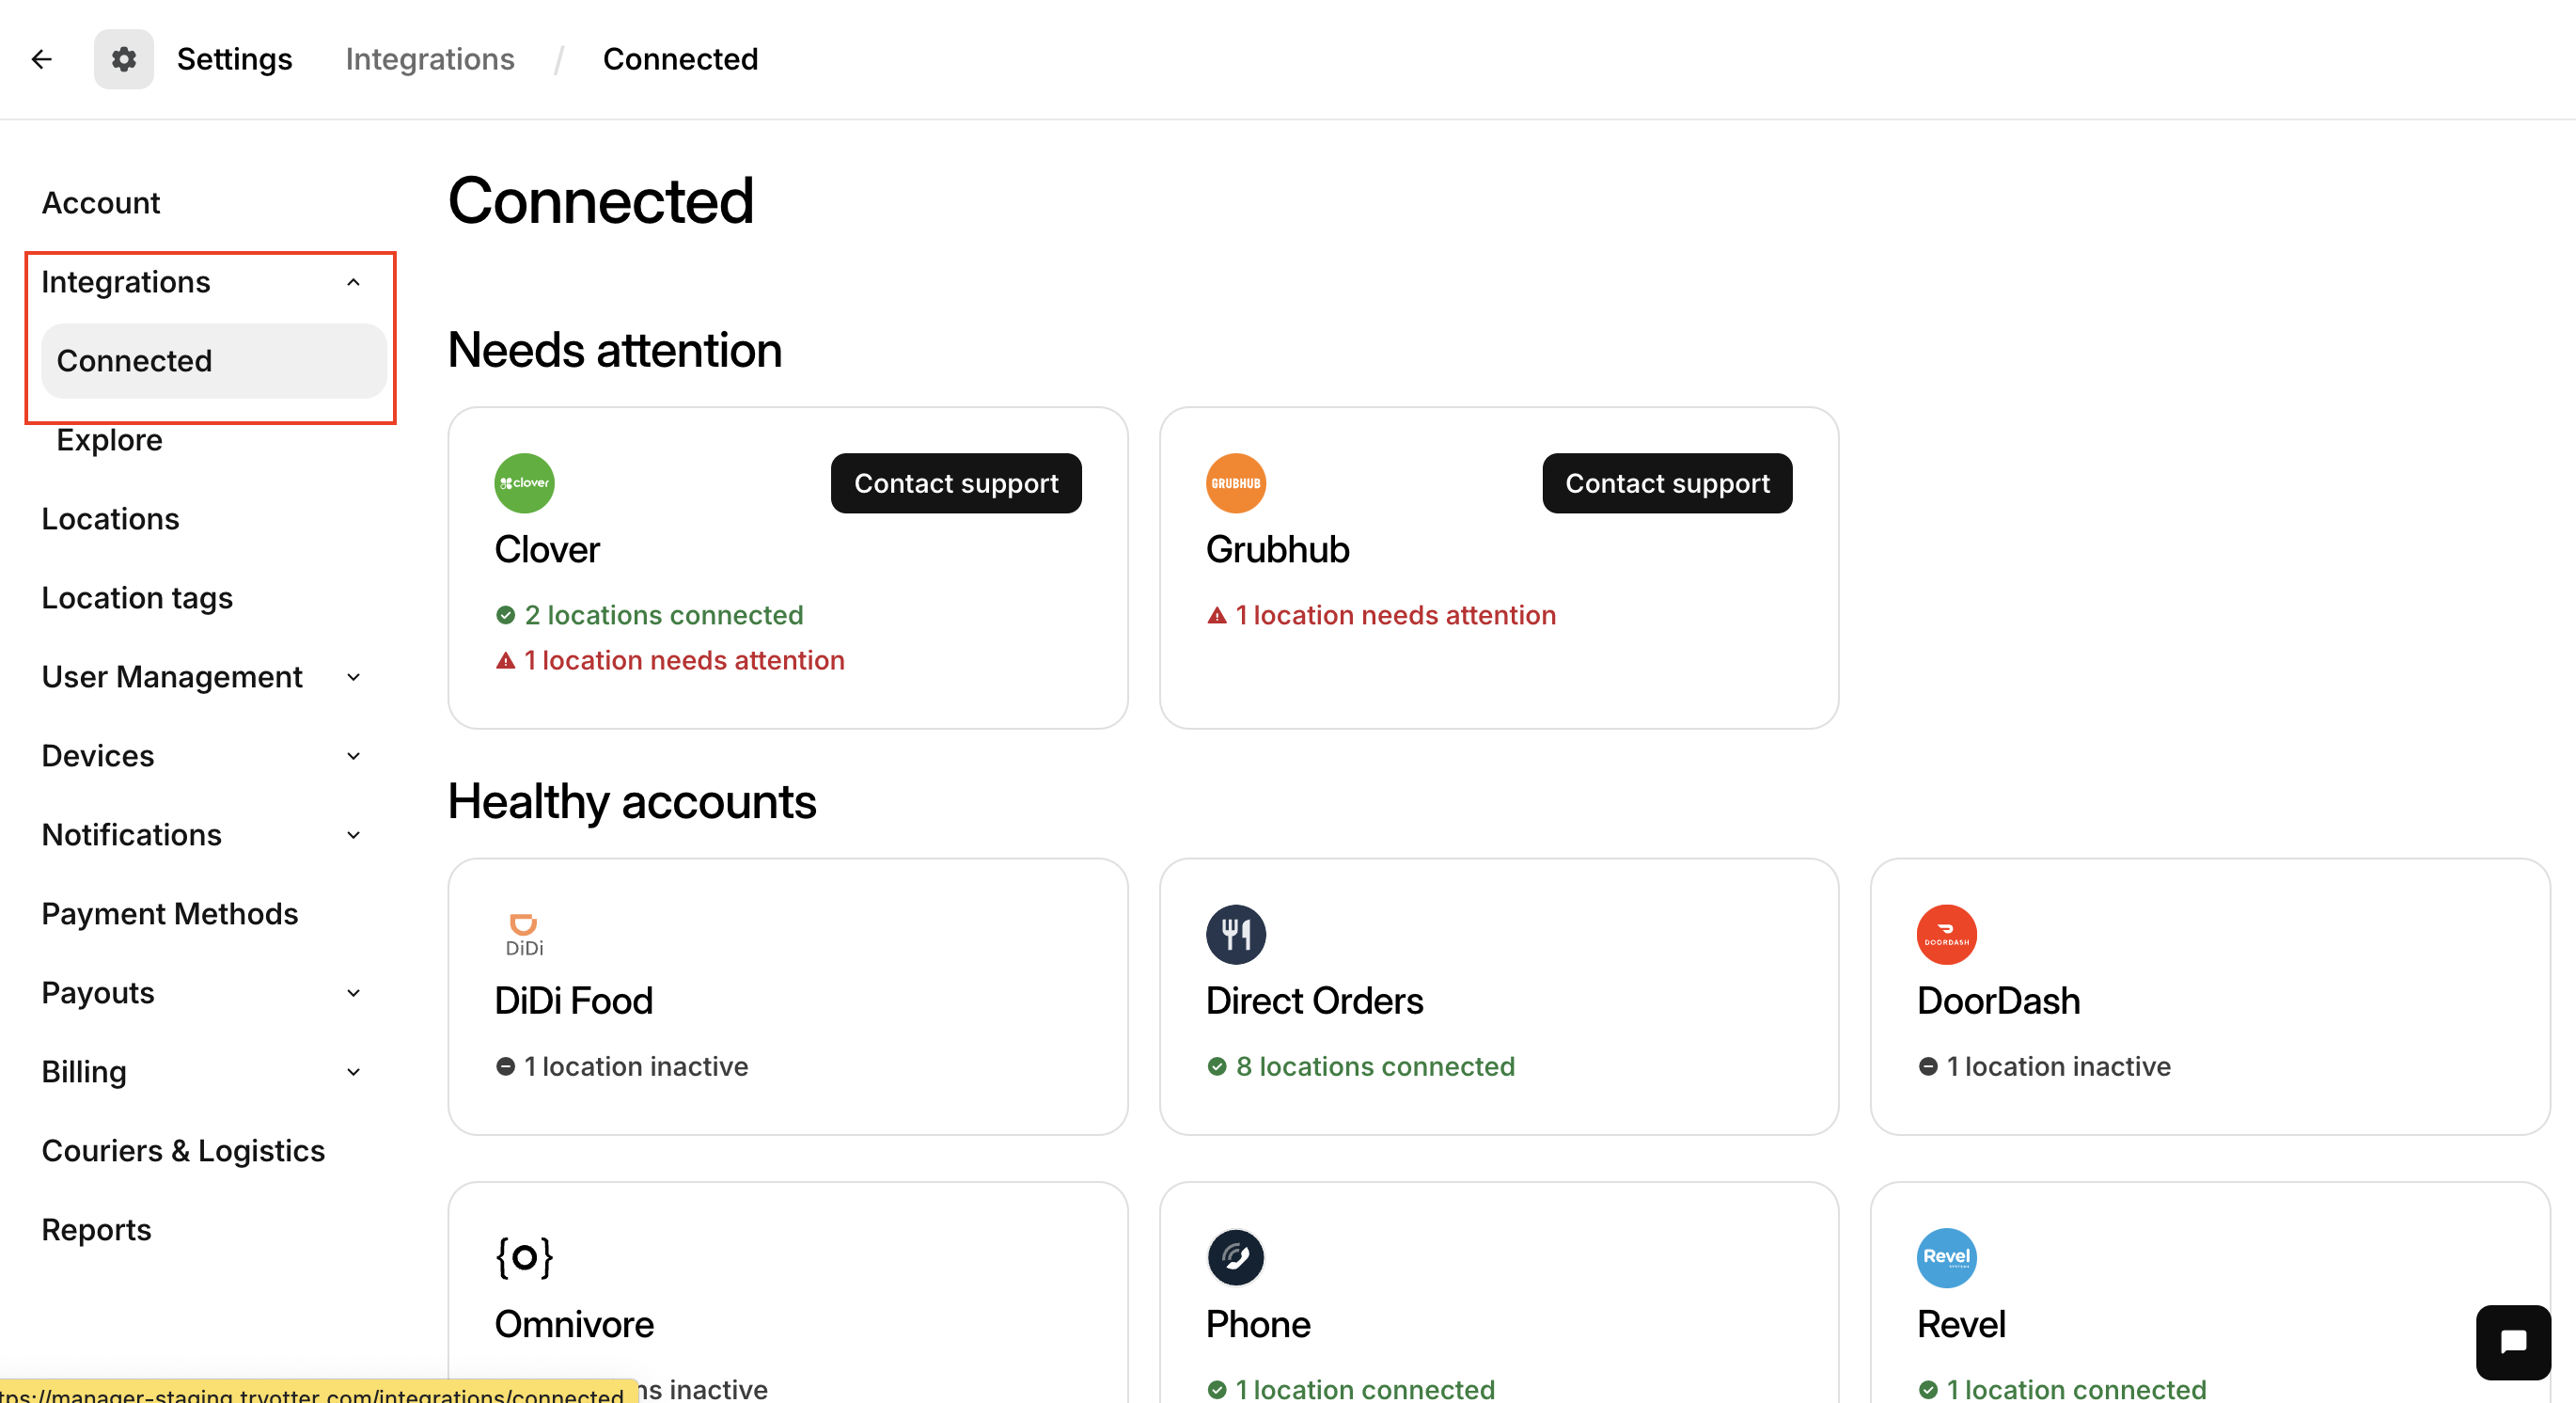The width and height of the screenshot is (2576, 1403).
Task: Contact support for Clover
Action: pos(955,483)
